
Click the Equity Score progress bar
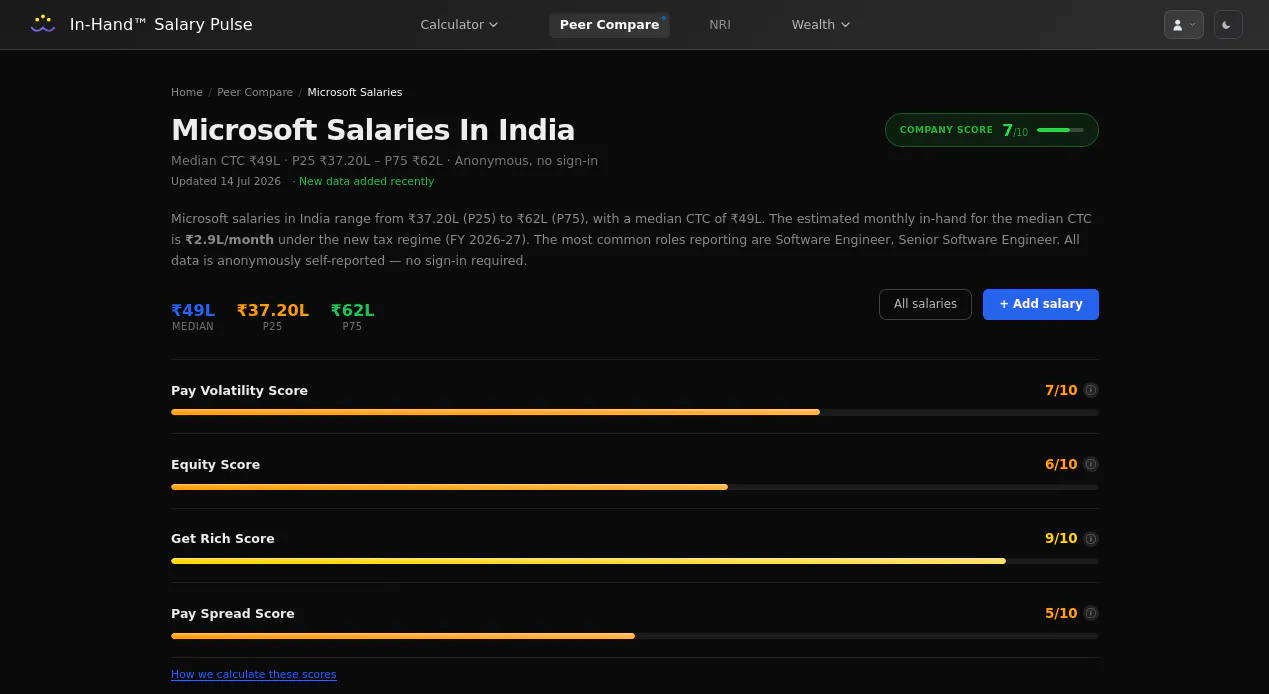point(635,487)
